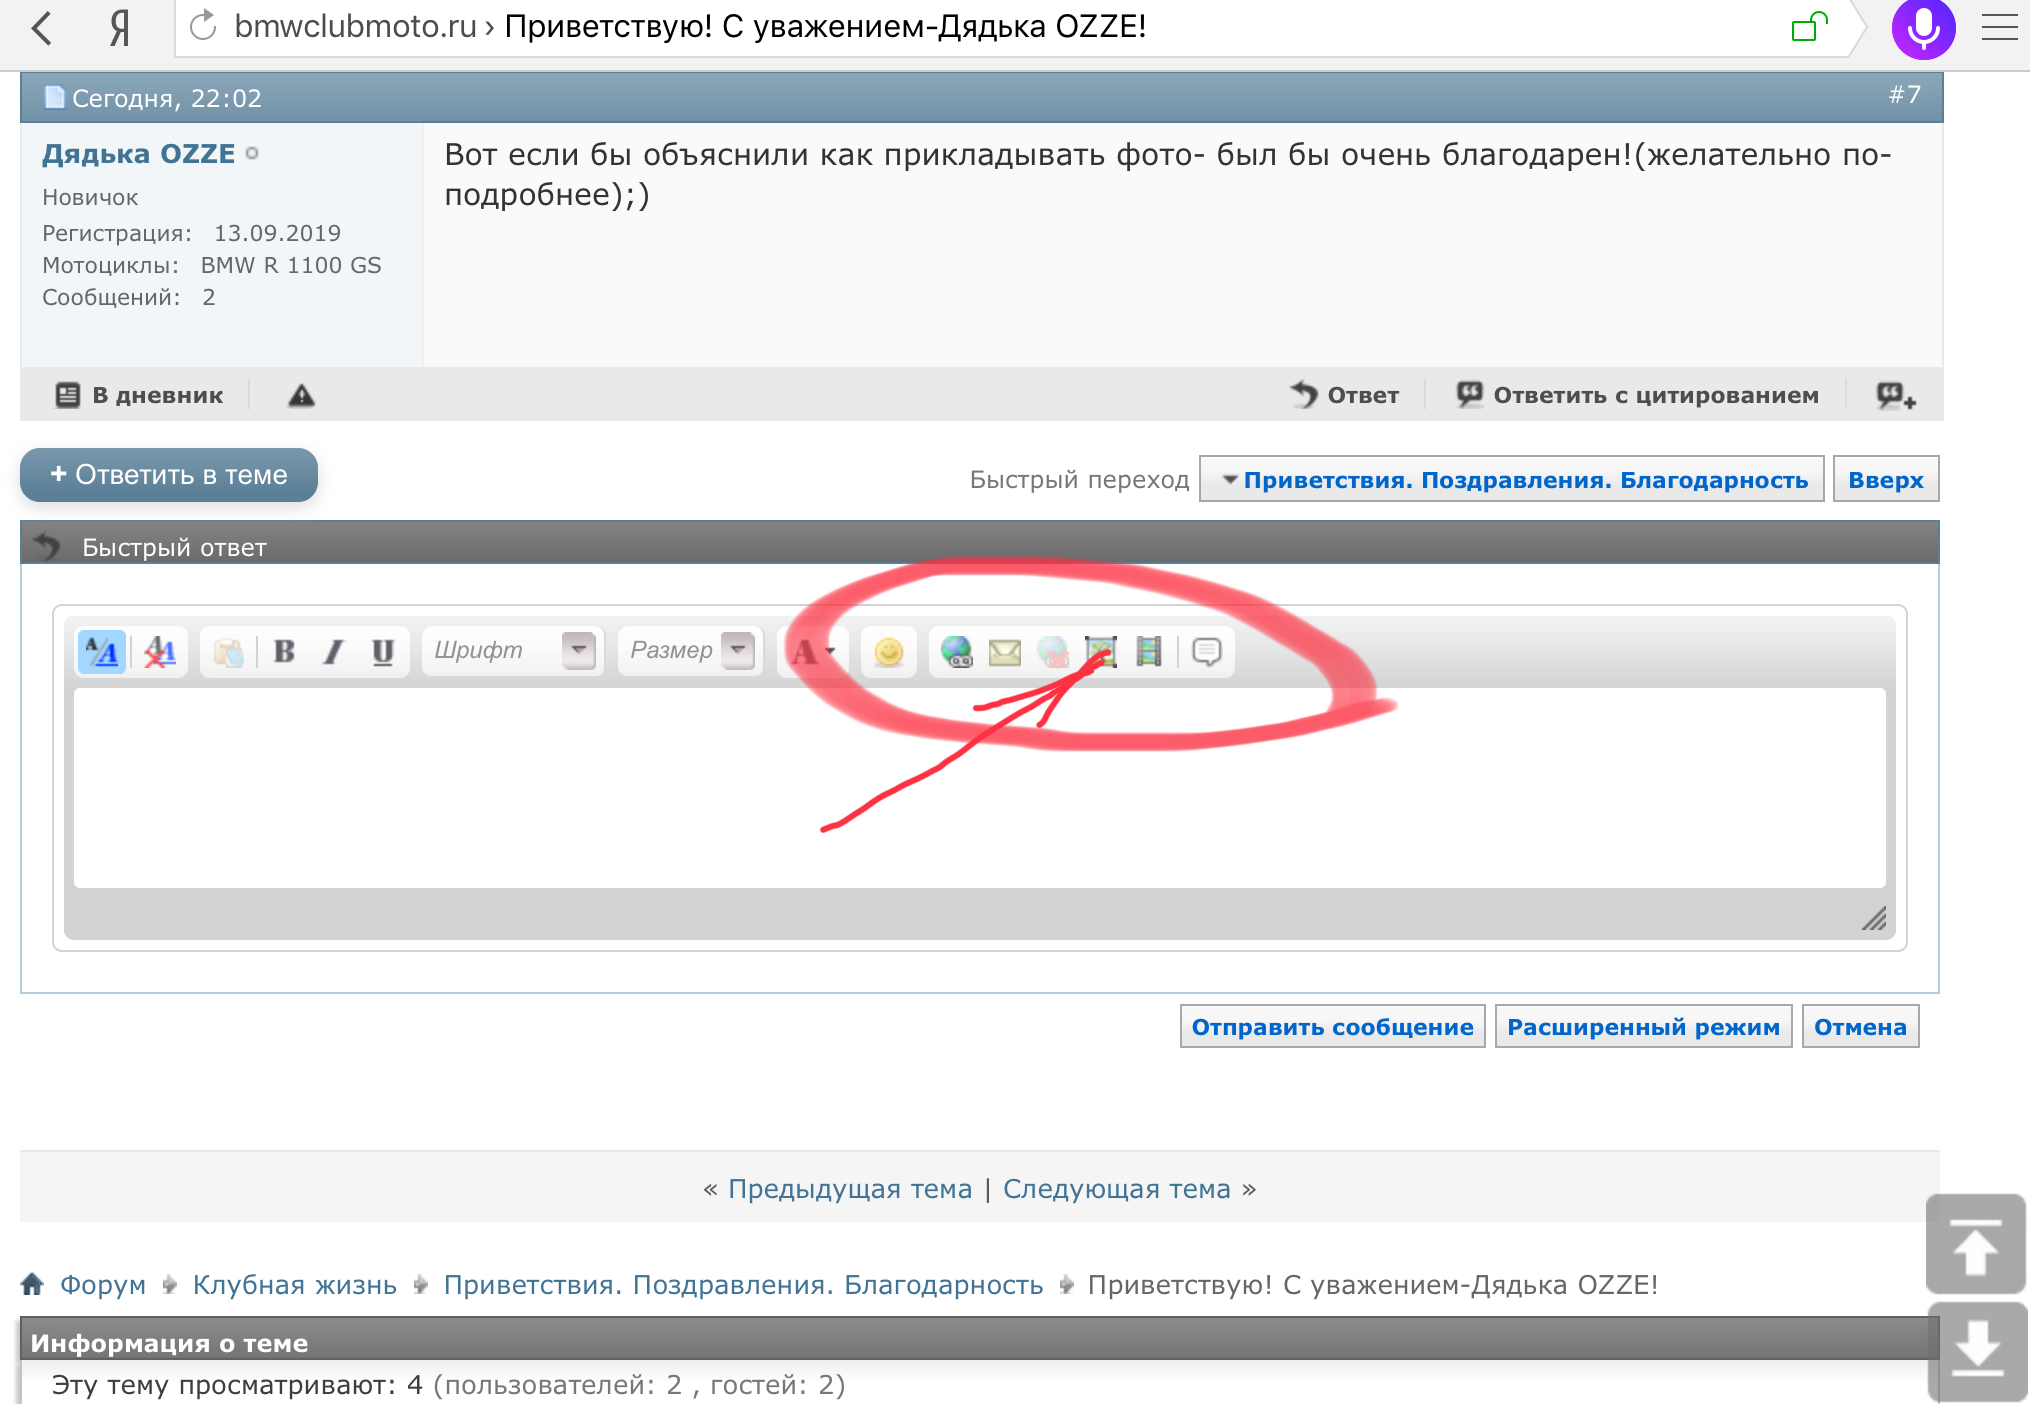Expand Быстрый переход forum jump dropdown

(x=1511, y=480)
